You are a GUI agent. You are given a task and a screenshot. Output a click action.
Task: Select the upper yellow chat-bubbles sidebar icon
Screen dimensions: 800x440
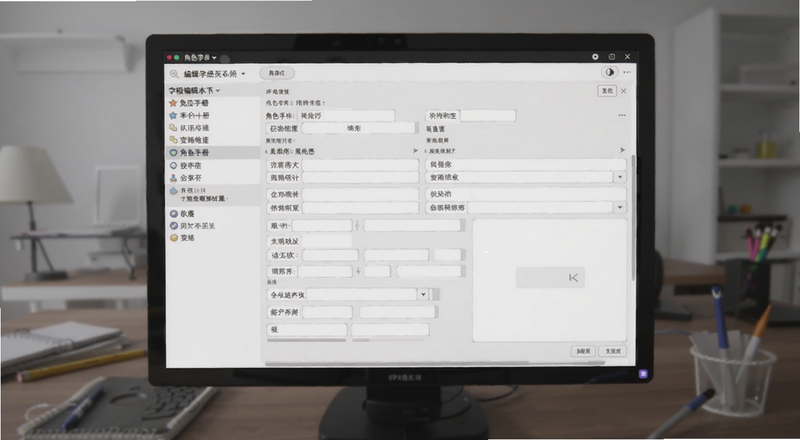coord(173,128)
